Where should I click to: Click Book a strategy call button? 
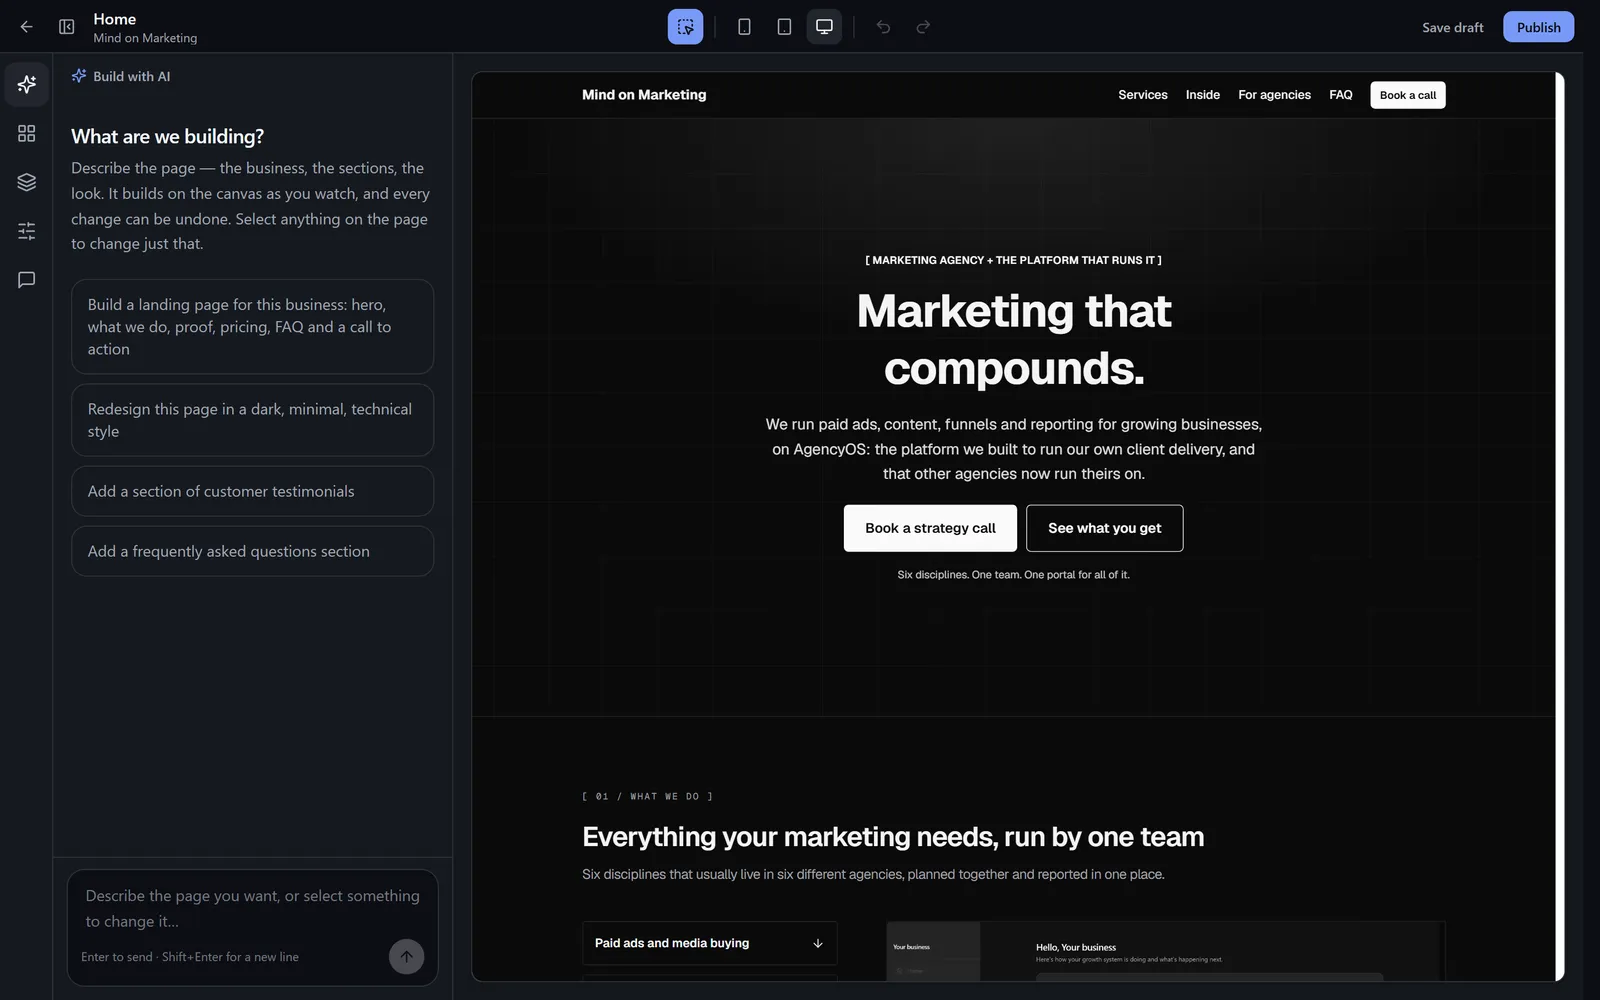click(930, 528)
